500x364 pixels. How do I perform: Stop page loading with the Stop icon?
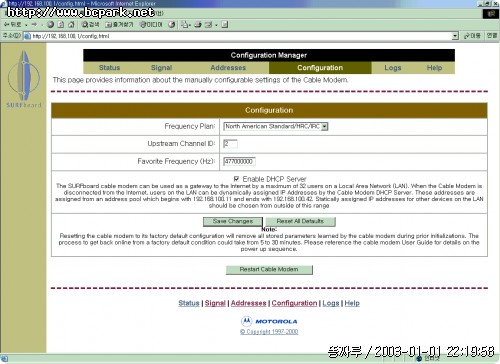click(x=50, y=25)
